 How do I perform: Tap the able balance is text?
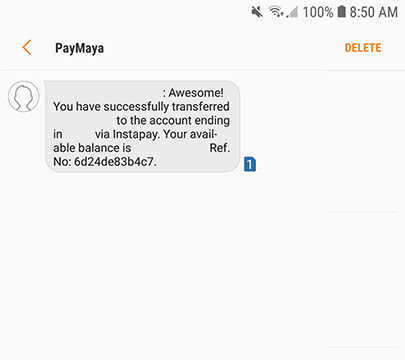pos(92,148)
